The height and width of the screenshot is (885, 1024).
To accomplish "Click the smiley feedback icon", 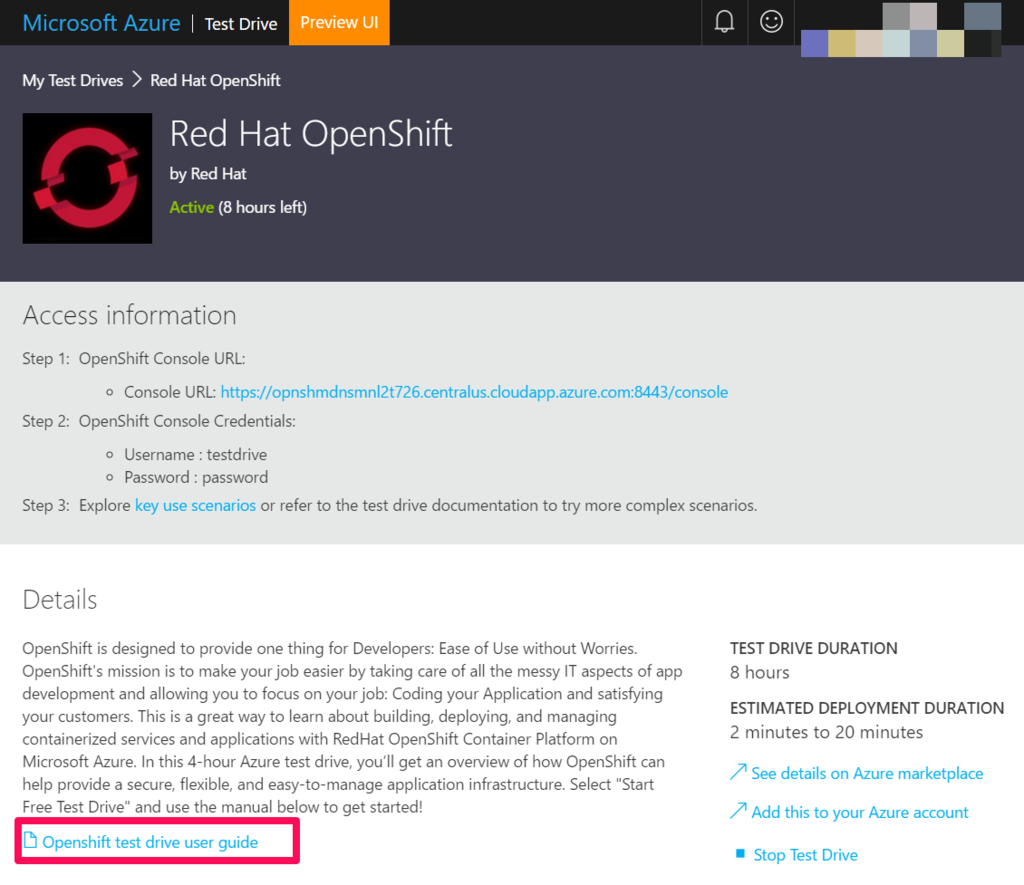I will [x=771, y=22].
